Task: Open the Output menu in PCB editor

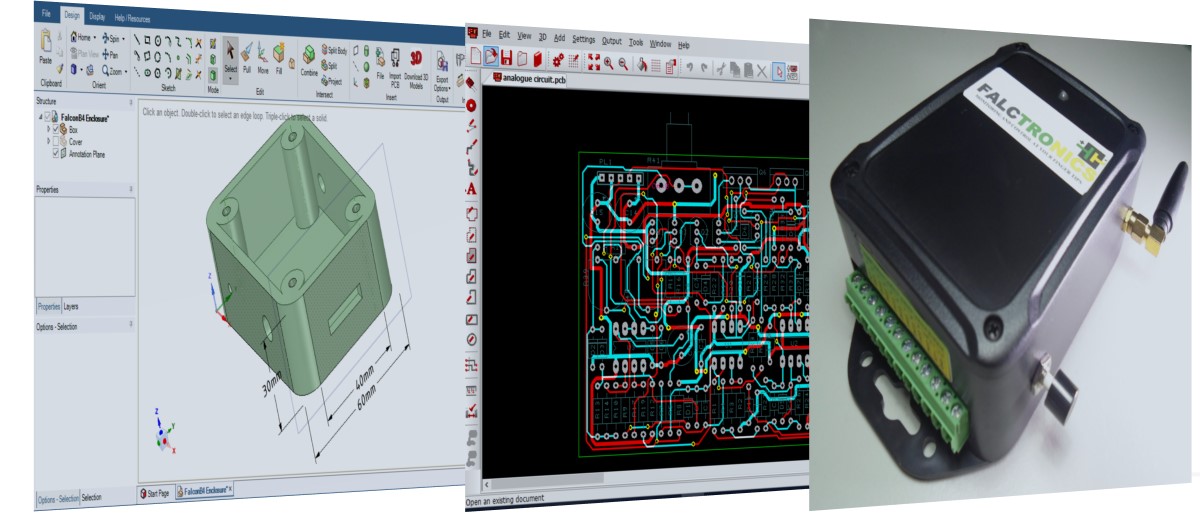Action: (x=611, y=41)
